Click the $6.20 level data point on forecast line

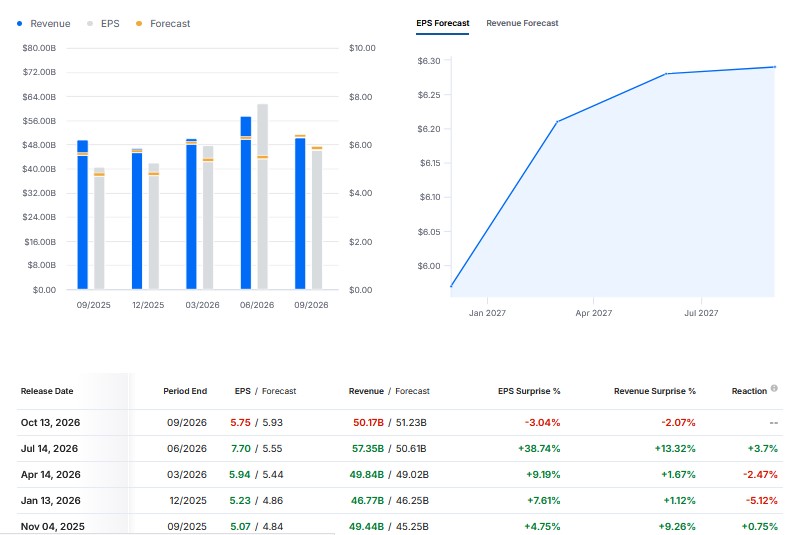[x=557, y=122]
